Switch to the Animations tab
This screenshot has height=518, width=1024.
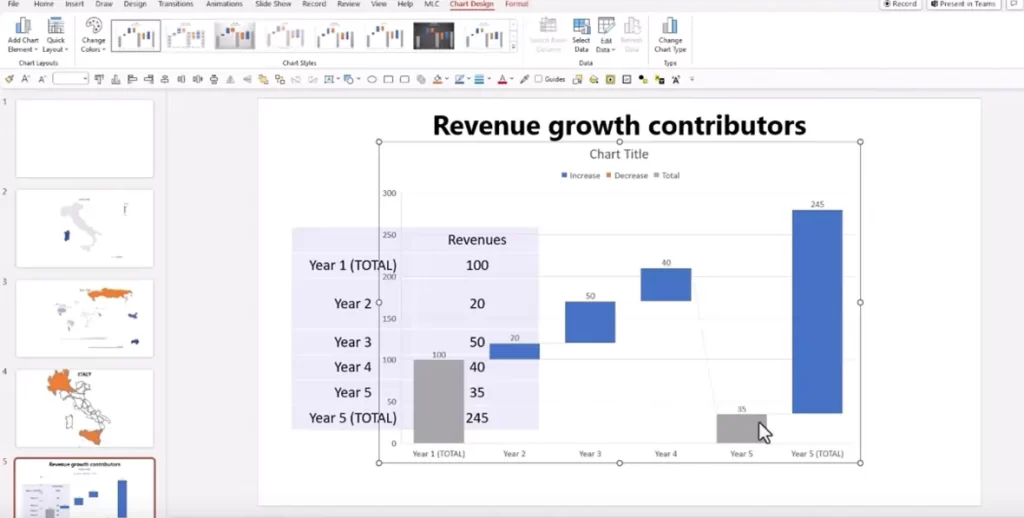tap(224, 4)
